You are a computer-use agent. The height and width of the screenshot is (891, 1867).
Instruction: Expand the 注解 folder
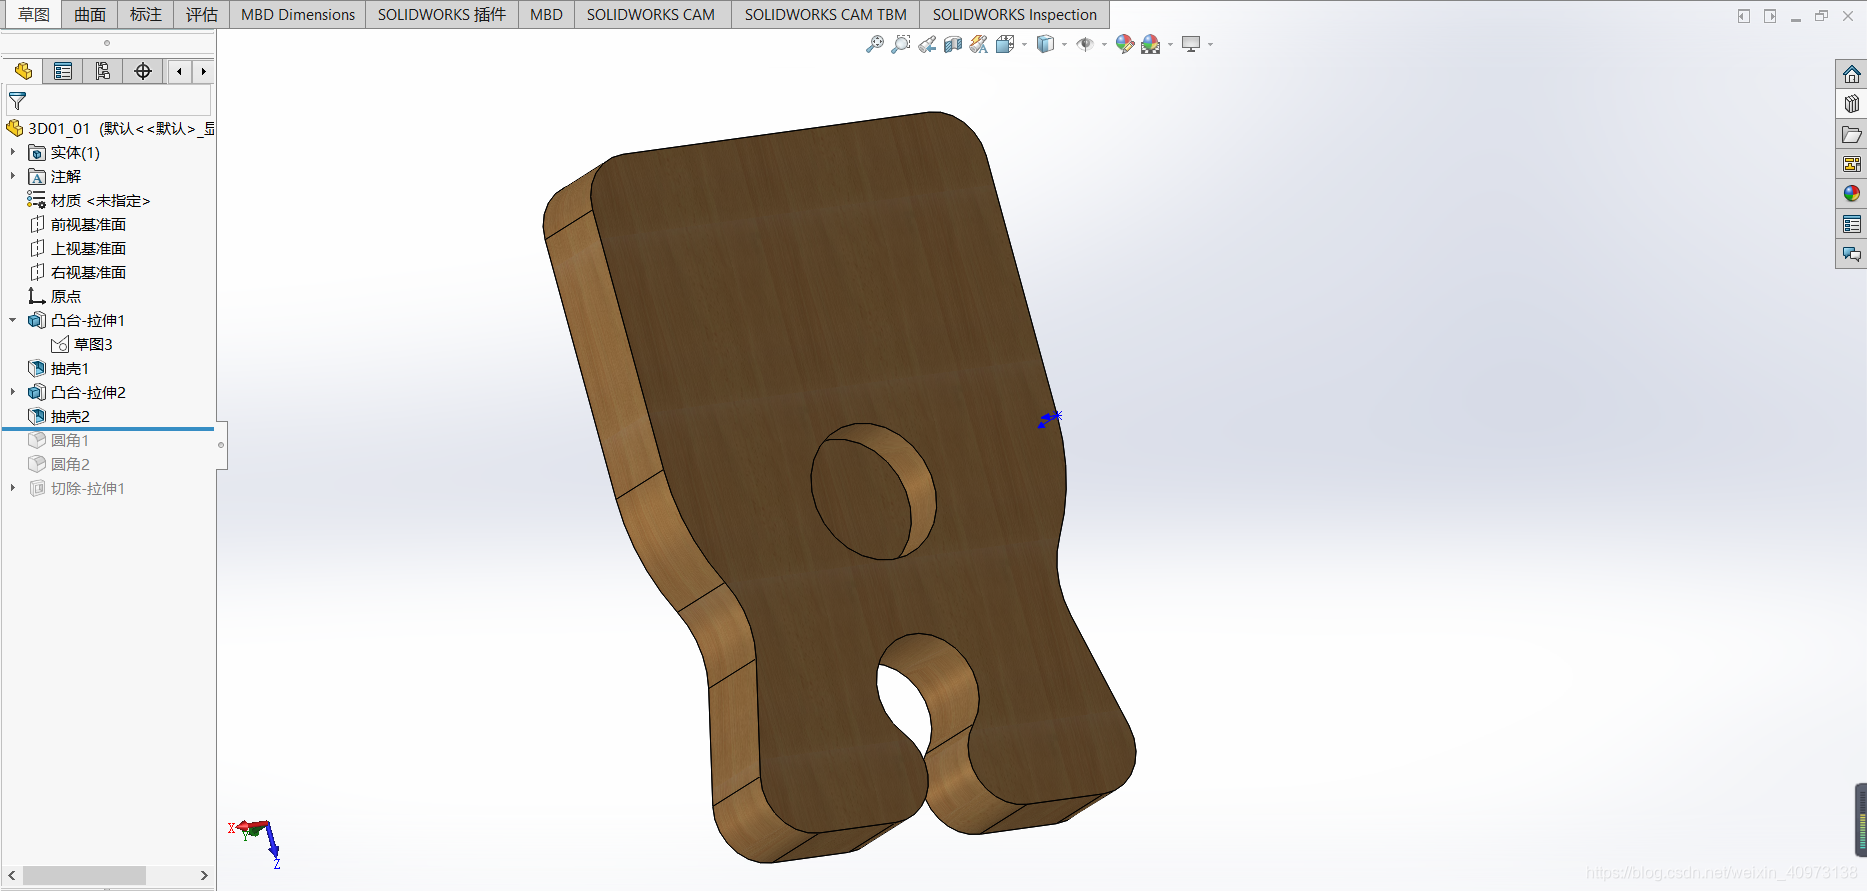click(13, 176)
